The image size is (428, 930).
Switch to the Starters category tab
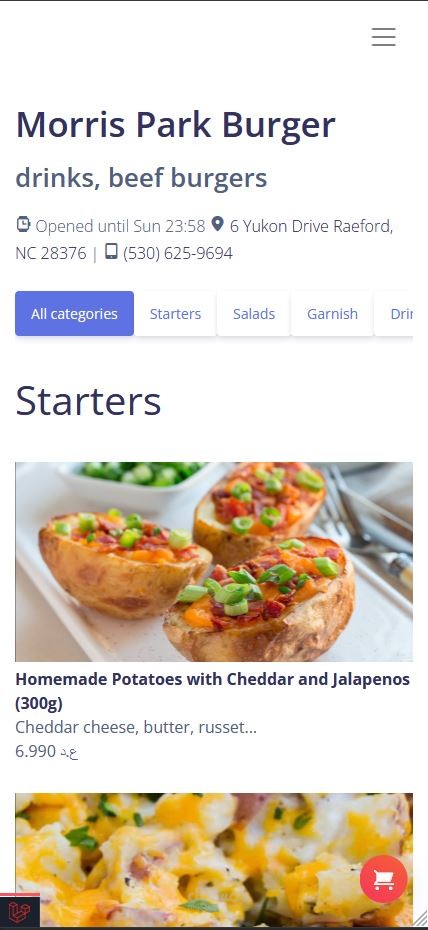175,313
